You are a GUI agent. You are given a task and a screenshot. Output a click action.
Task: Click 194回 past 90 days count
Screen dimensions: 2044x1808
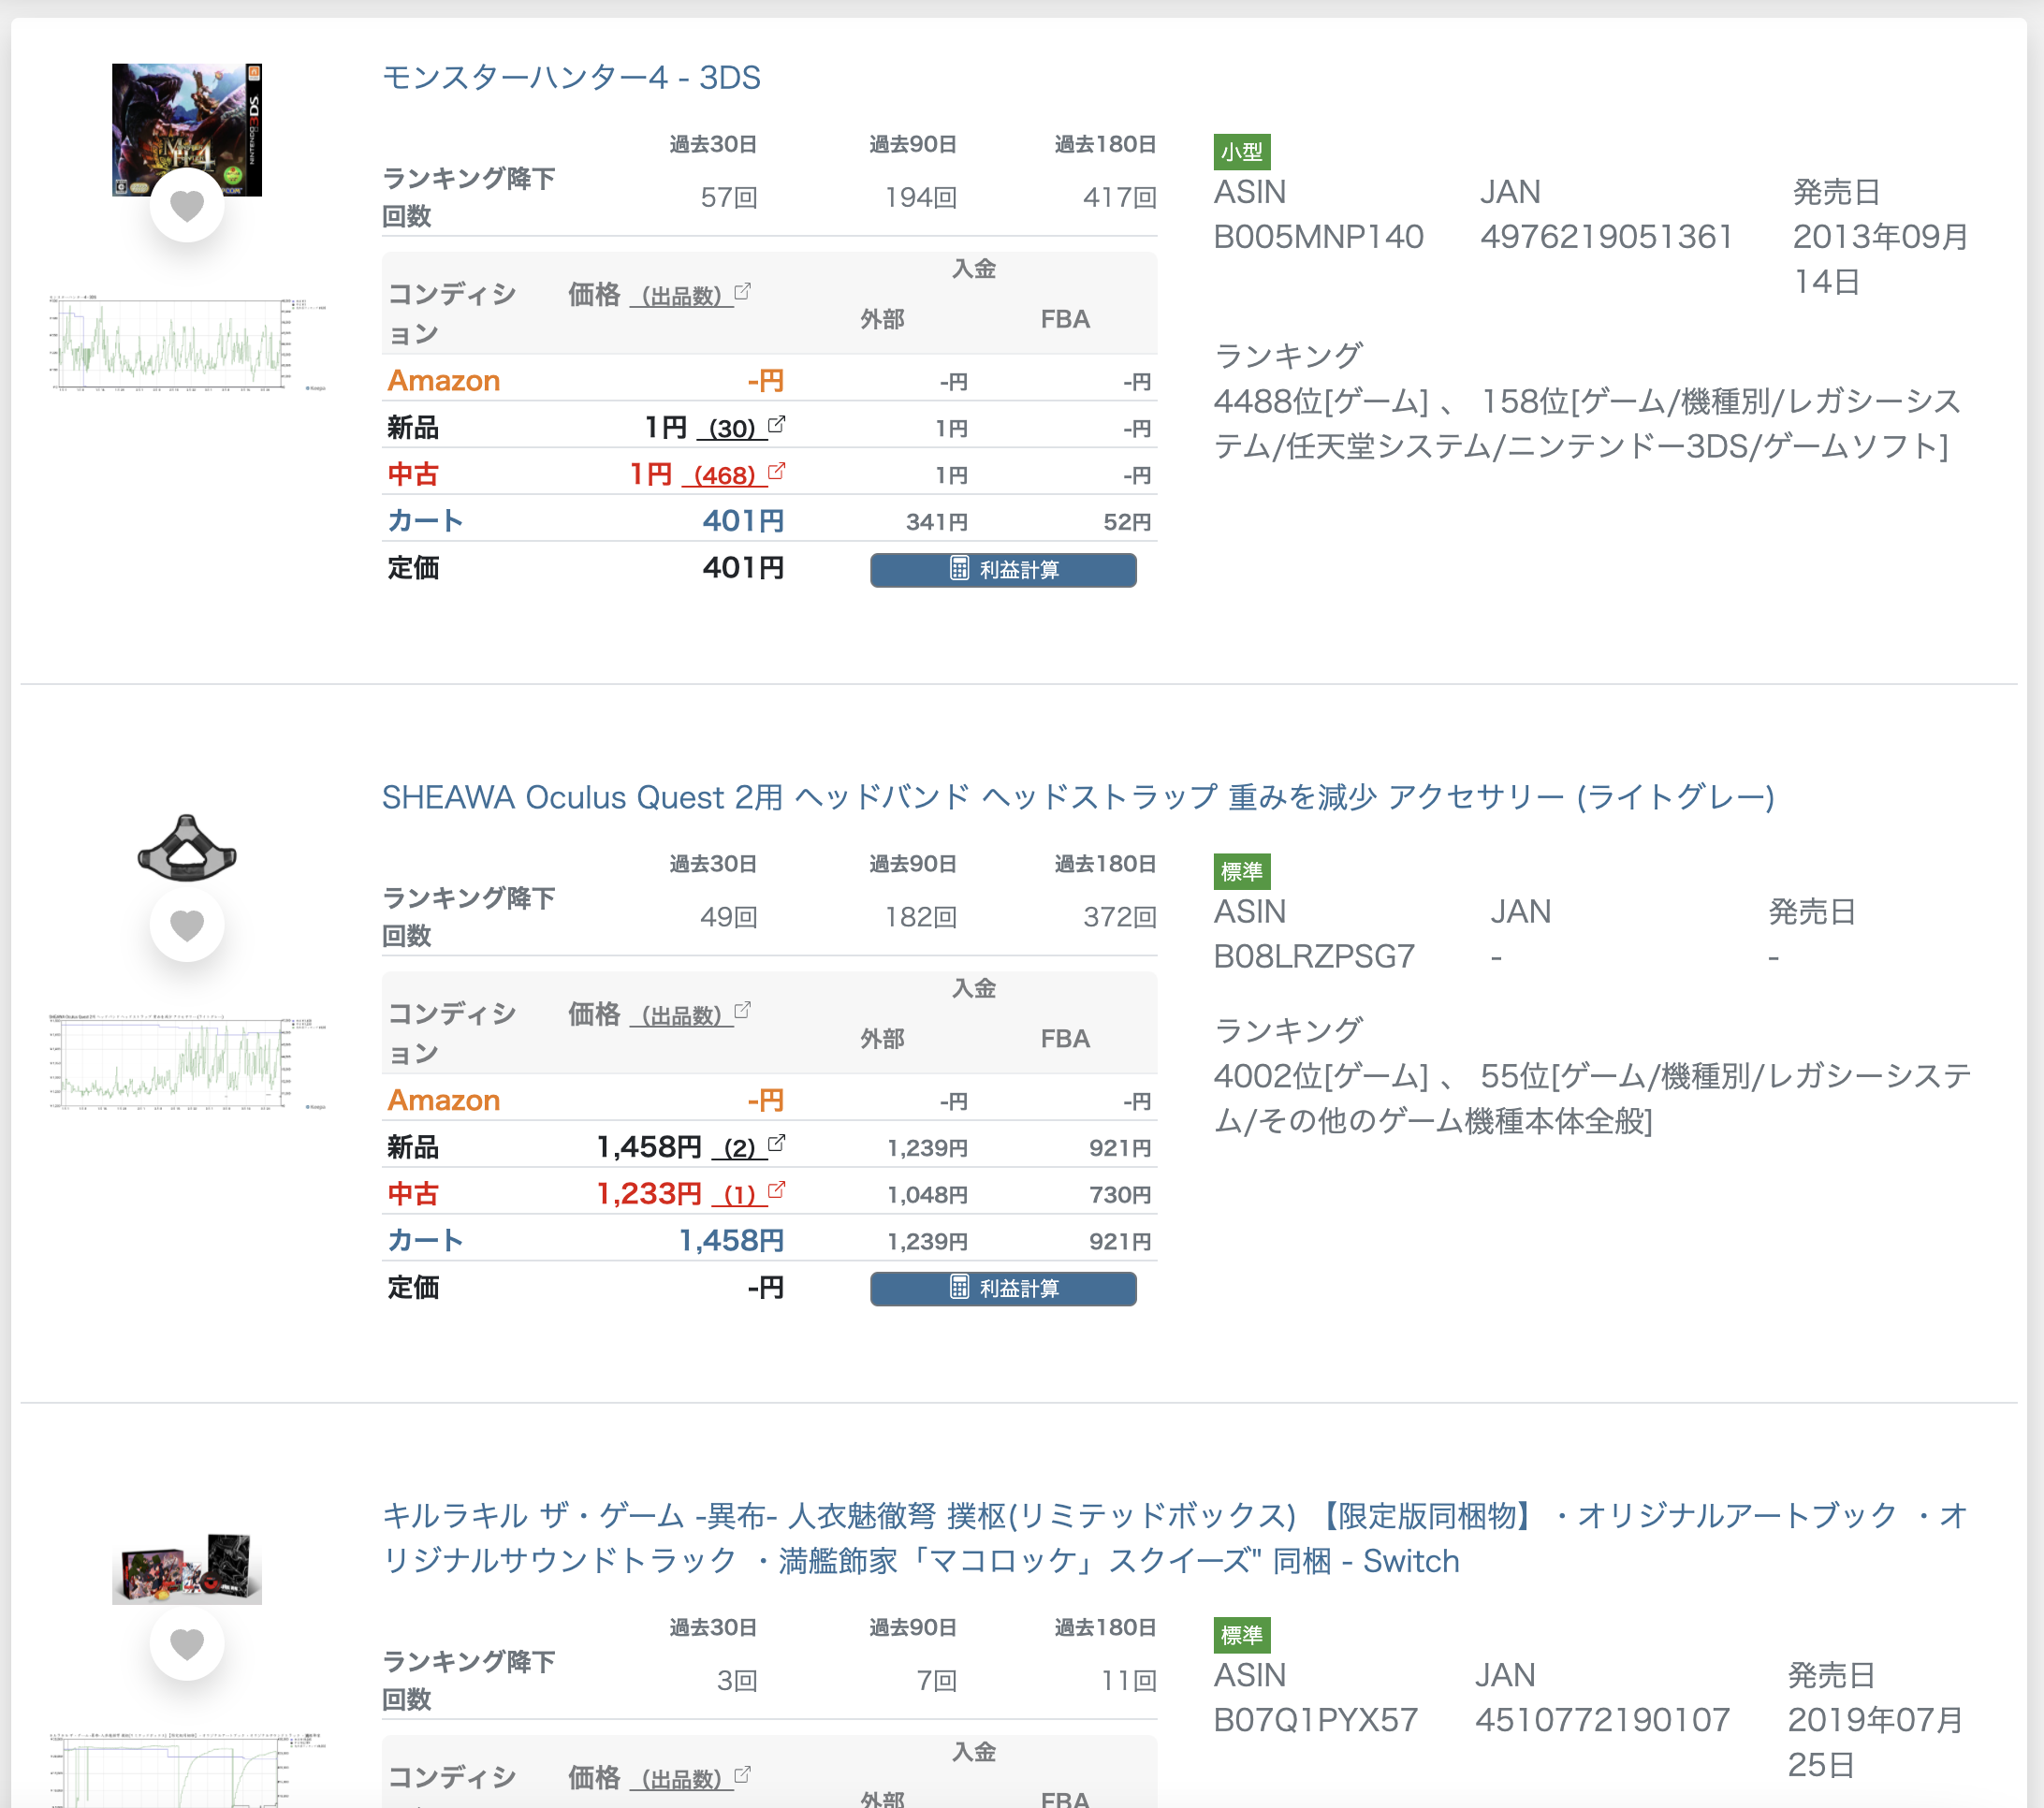coord(921,198)
